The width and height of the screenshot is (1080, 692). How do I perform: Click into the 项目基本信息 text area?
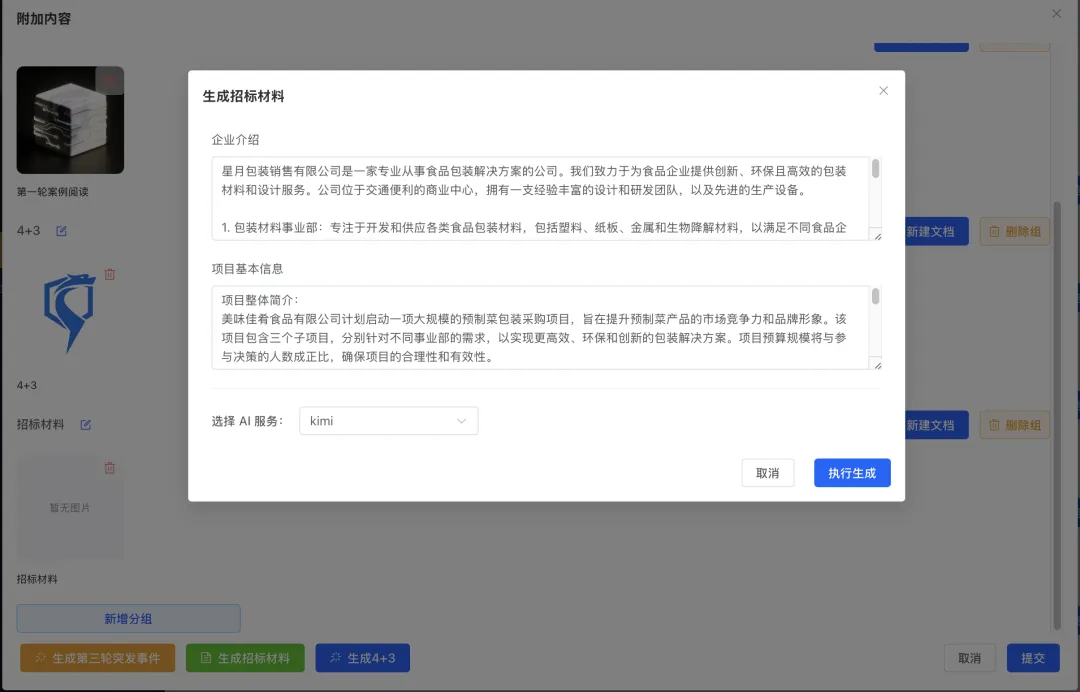pos(541,328)
